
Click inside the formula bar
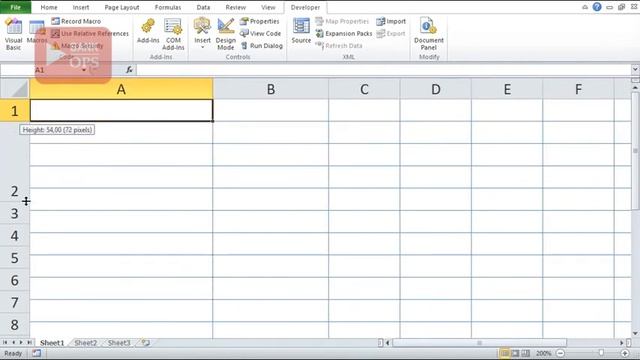(x=384, y=70)
